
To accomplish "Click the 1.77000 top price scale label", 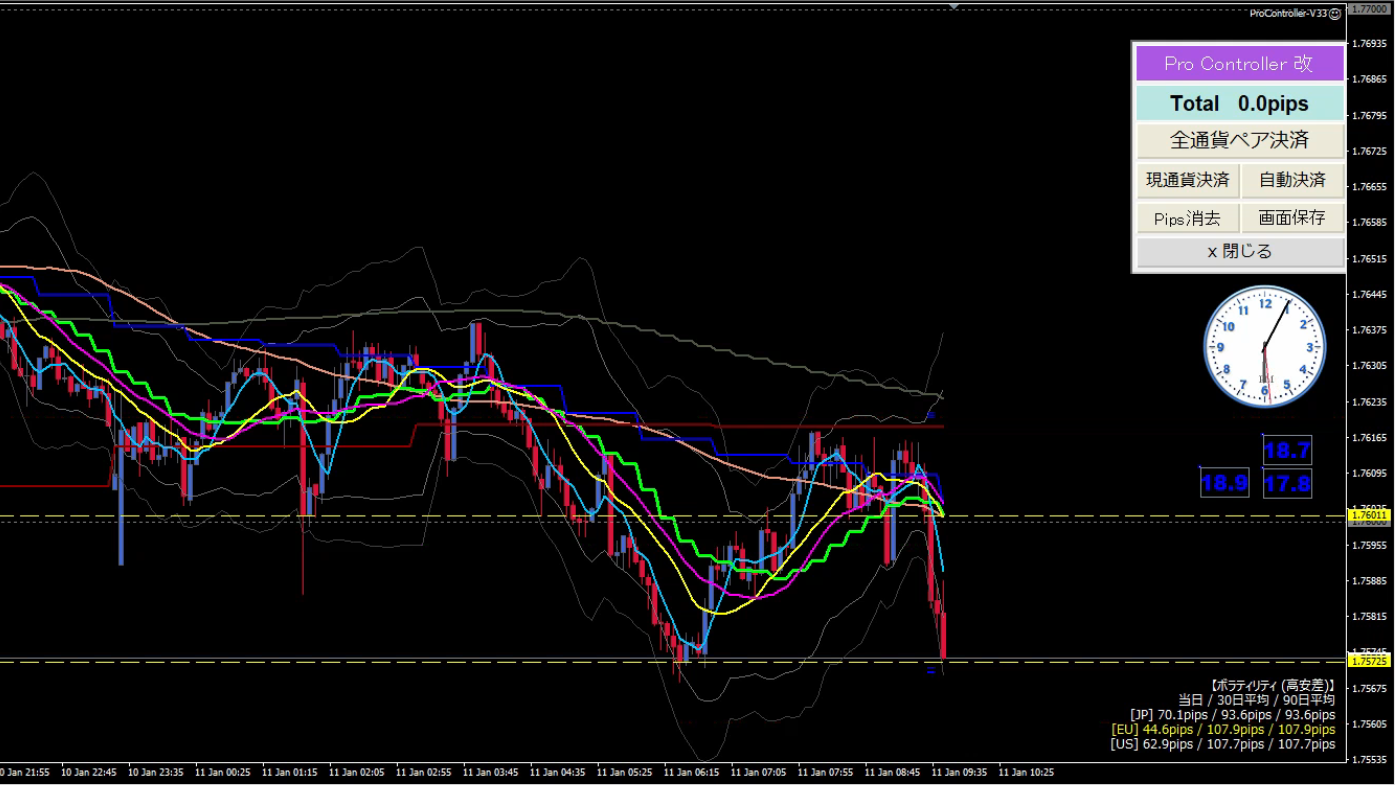I will click(x=1369, y=9).
